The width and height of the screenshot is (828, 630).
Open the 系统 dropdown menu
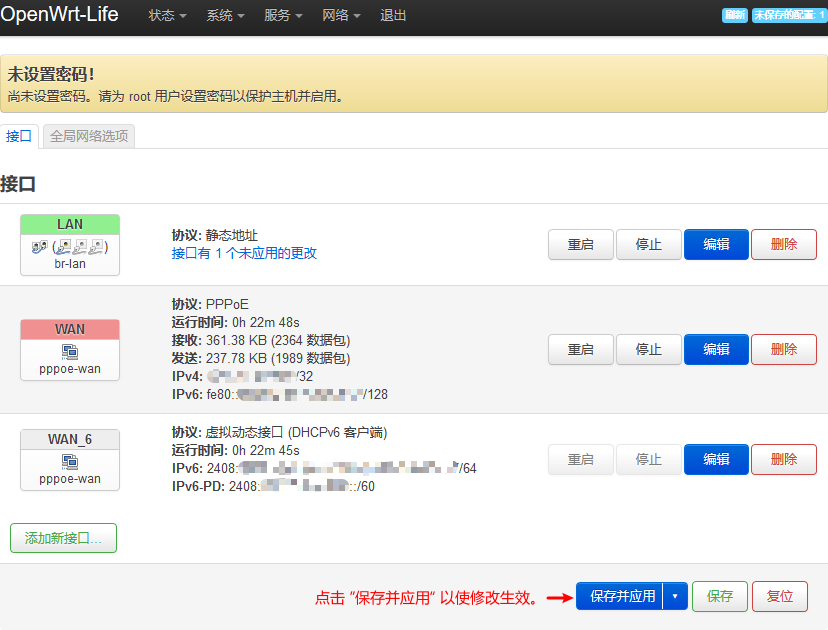point(225,16)
